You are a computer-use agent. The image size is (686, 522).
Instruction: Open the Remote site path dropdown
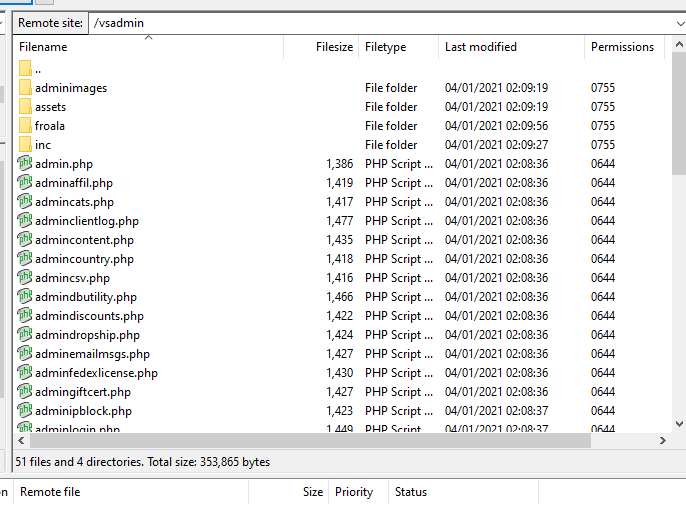(677, 22)
